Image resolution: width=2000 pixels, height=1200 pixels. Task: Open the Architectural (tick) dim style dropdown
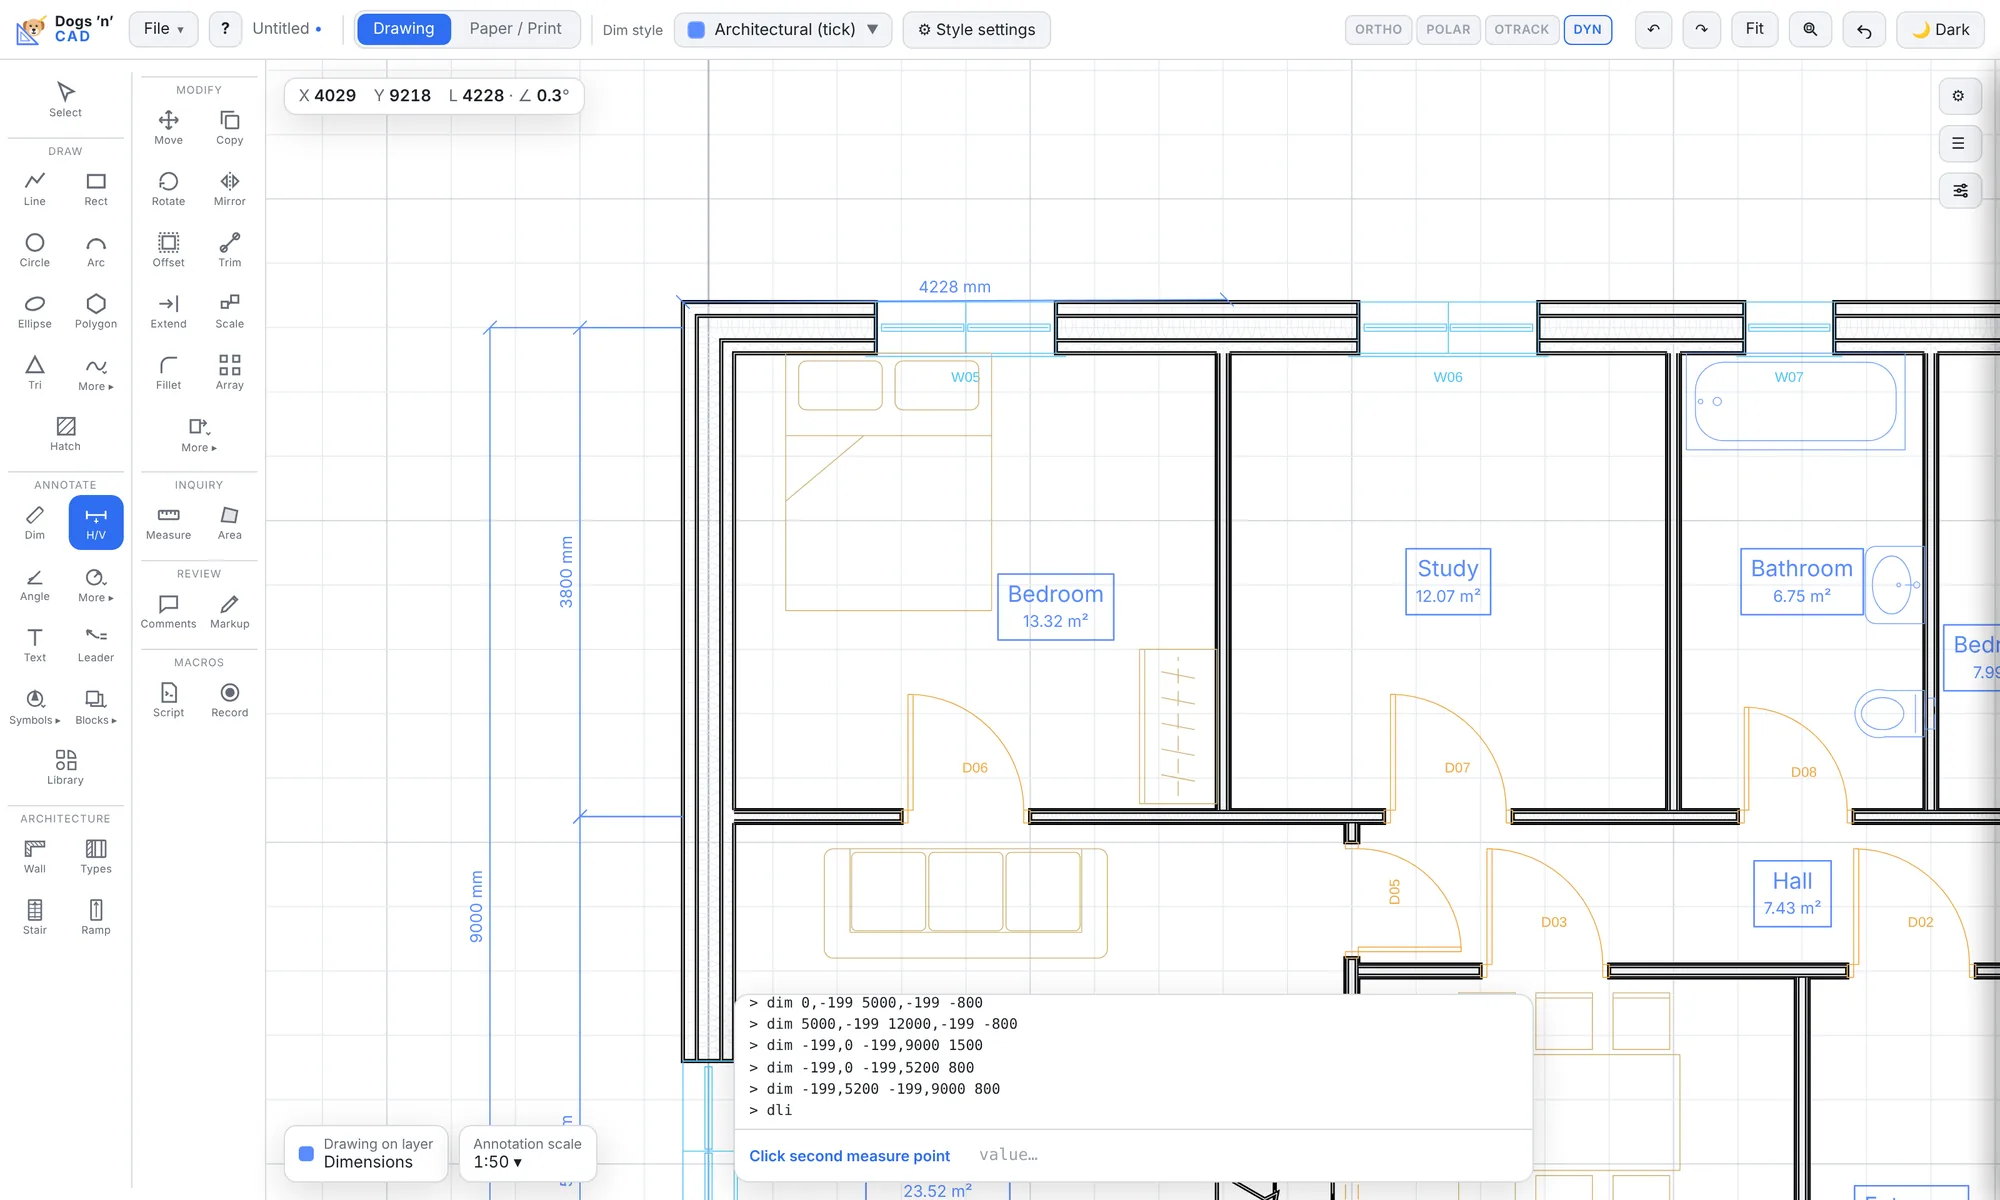tap(783, 29)
